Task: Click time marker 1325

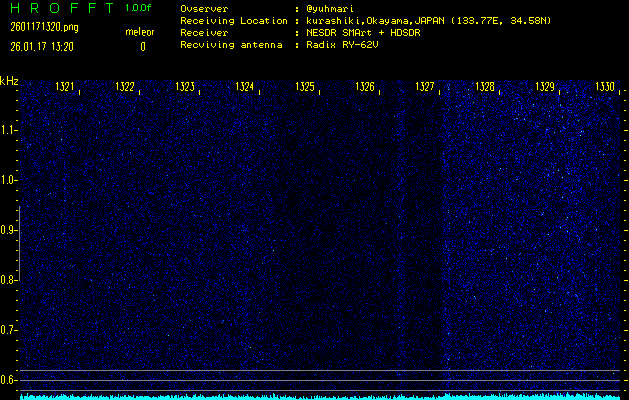Action: pos(305,86)
